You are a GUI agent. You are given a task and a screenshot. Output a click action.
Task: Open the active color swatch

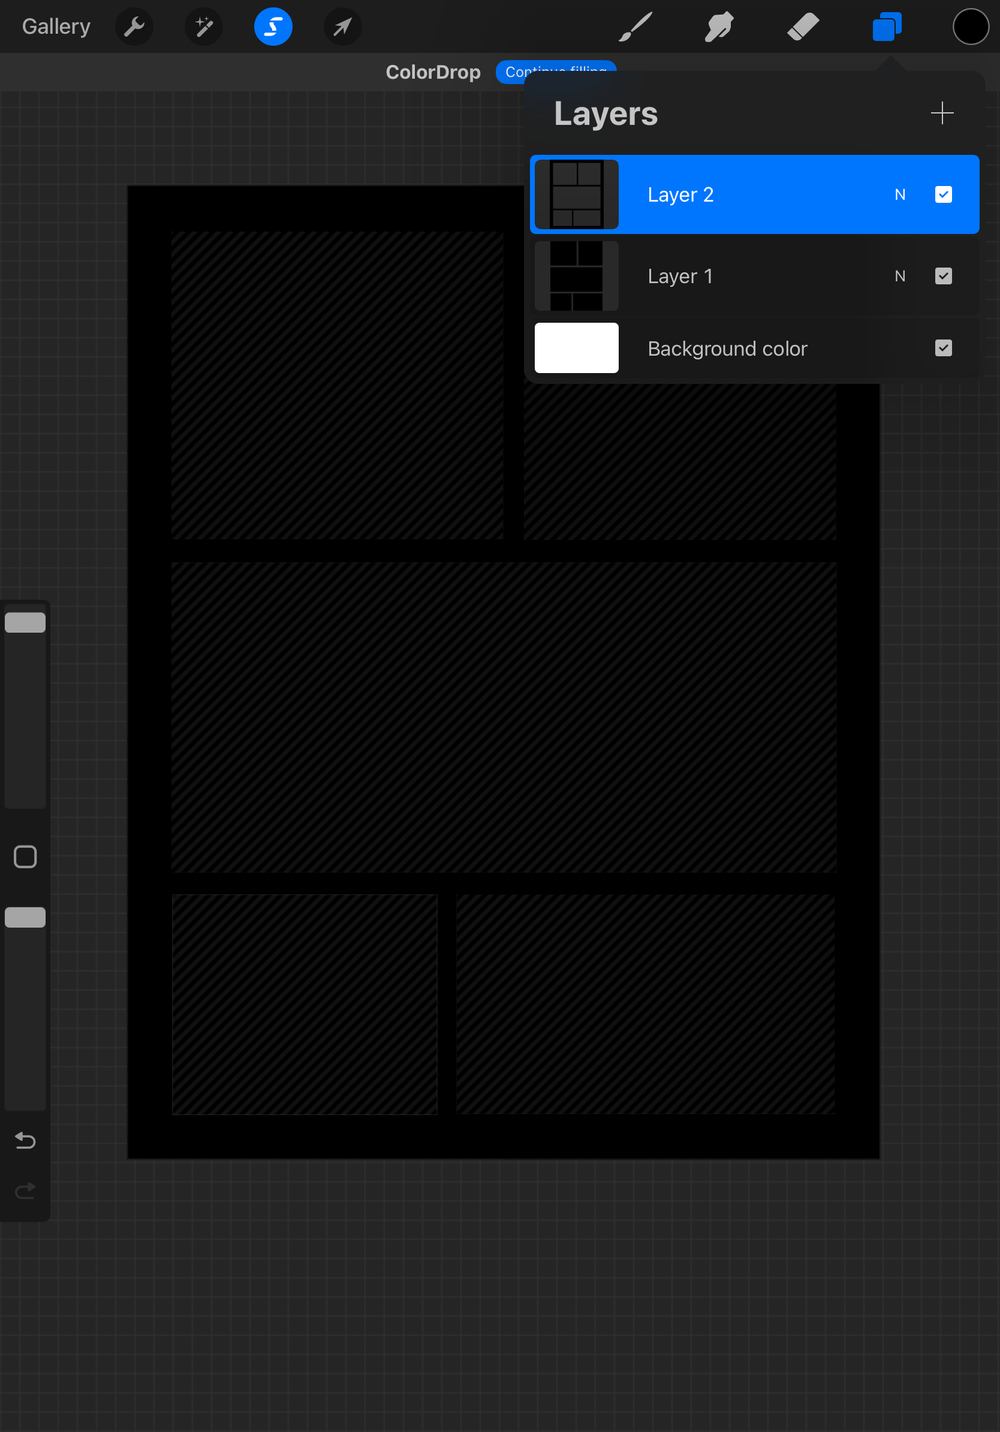point(970,26)
